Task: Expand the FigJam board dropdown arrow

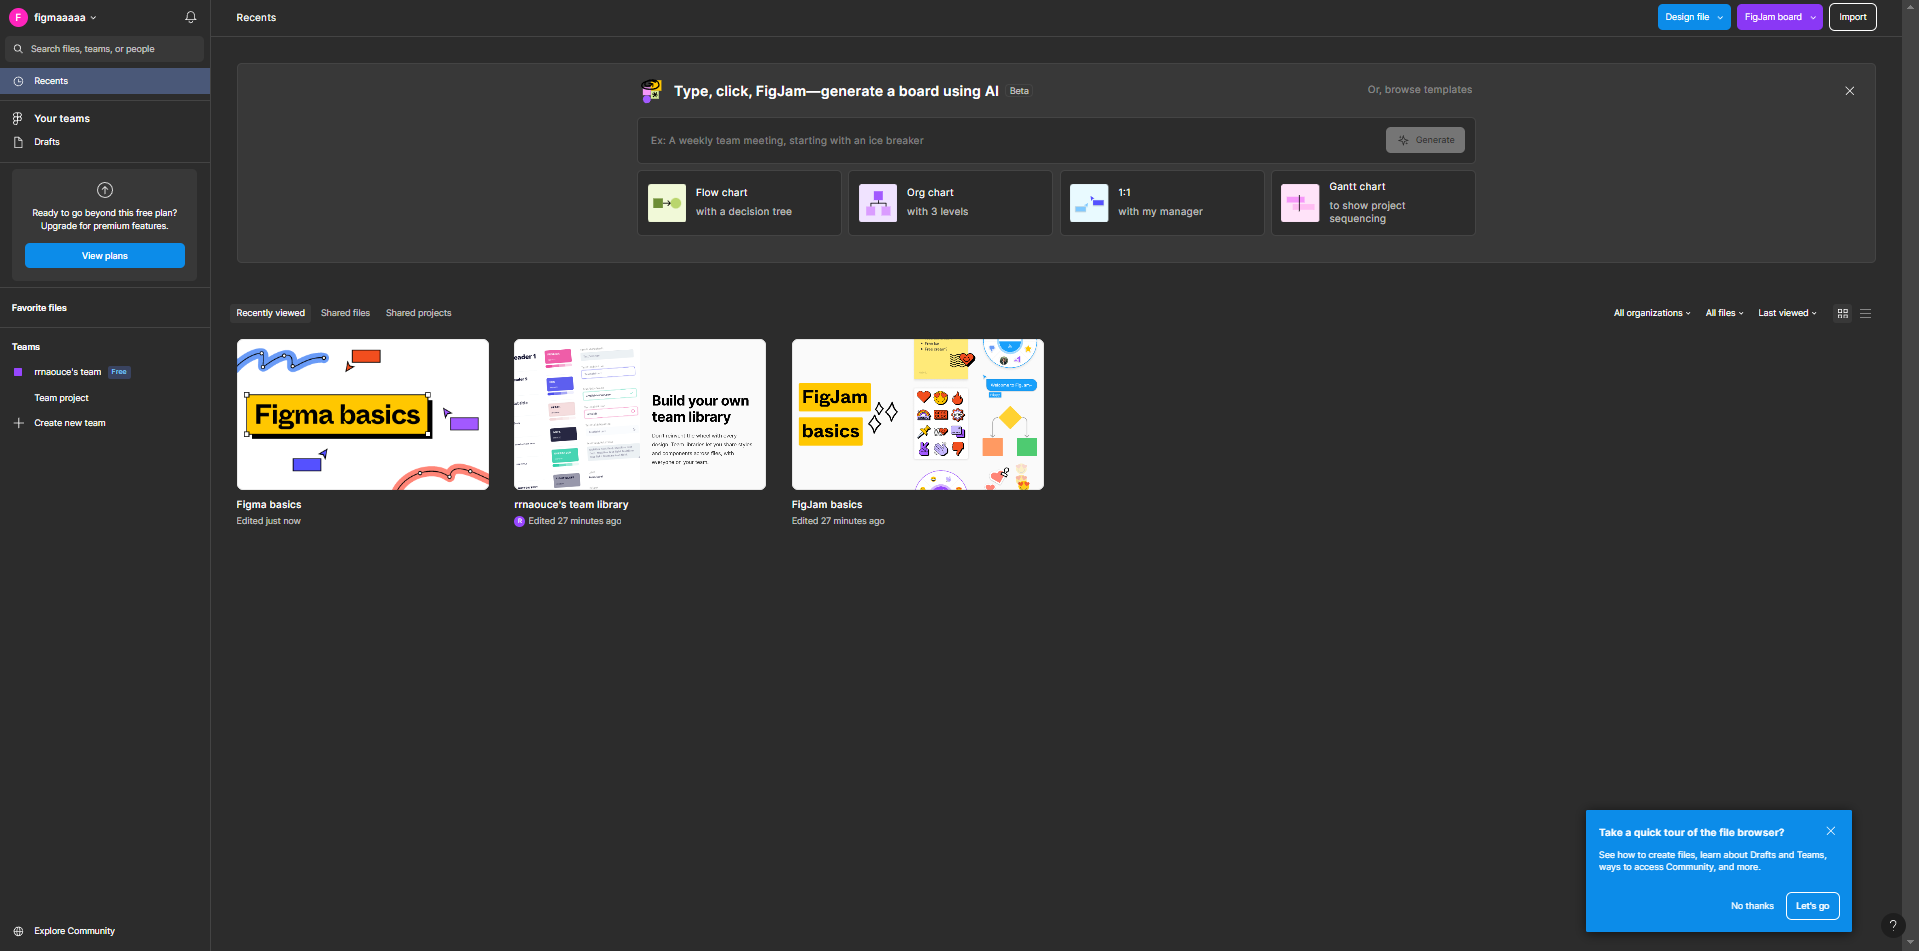Action: click(1814, 17)
